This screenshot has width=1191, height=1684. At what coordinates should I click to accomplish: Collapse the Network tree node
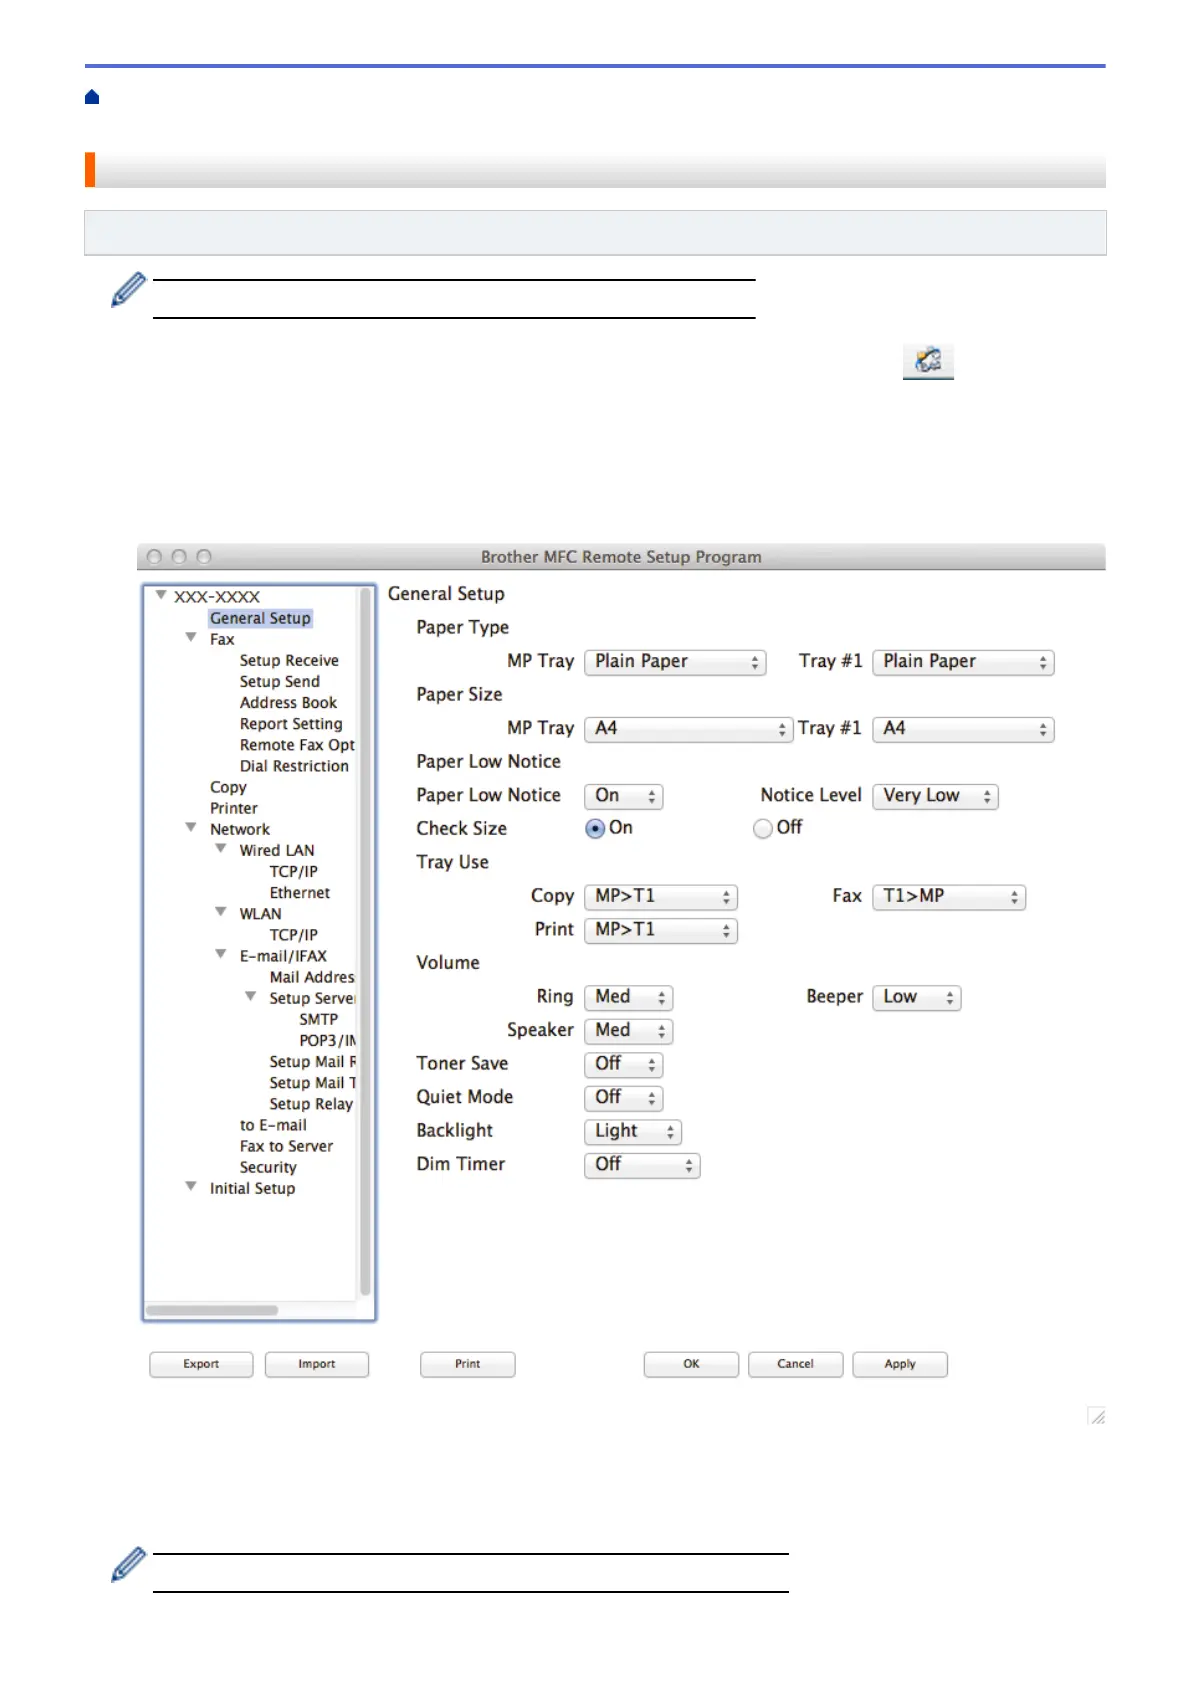coord(190,827)
